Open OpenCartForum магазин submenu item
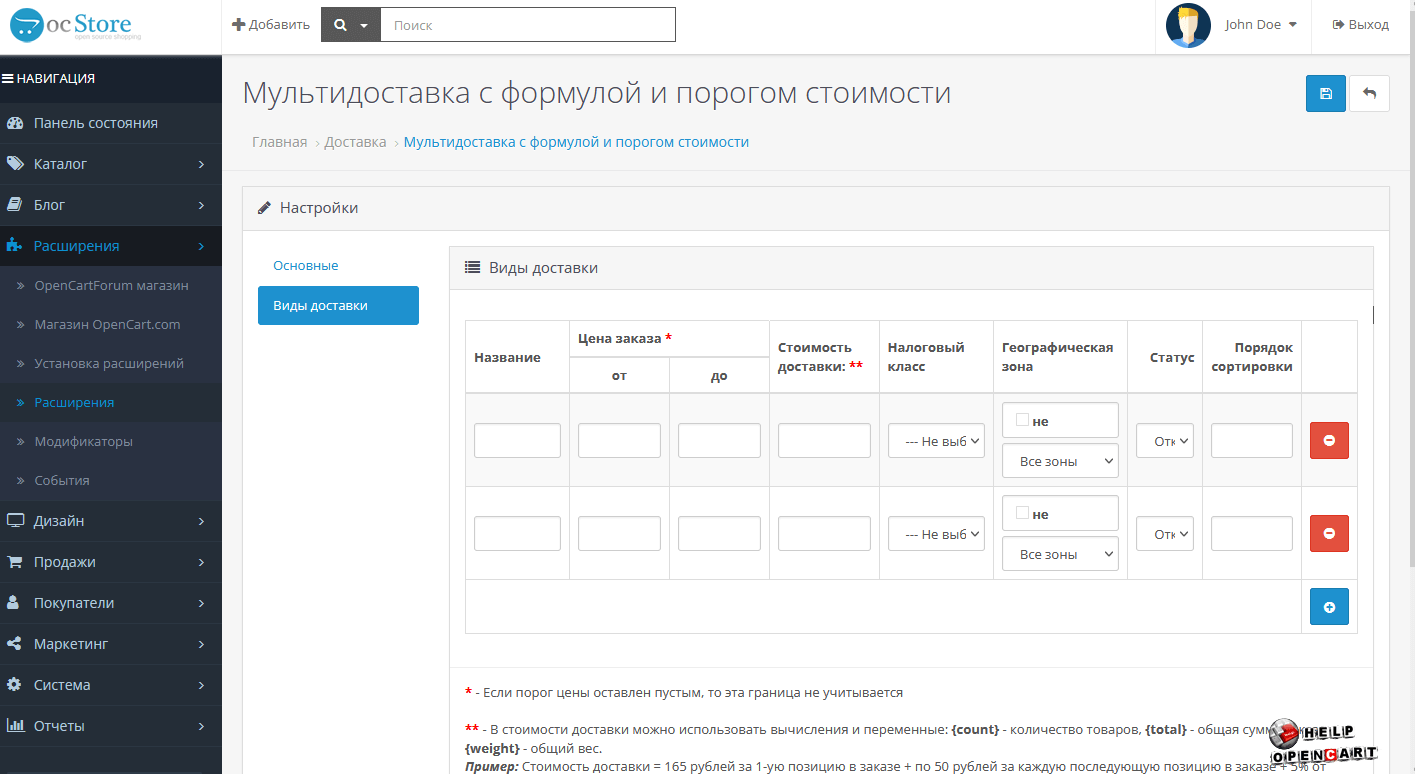The width and height of the screenshot is (1415, 774). click(110, 286)
